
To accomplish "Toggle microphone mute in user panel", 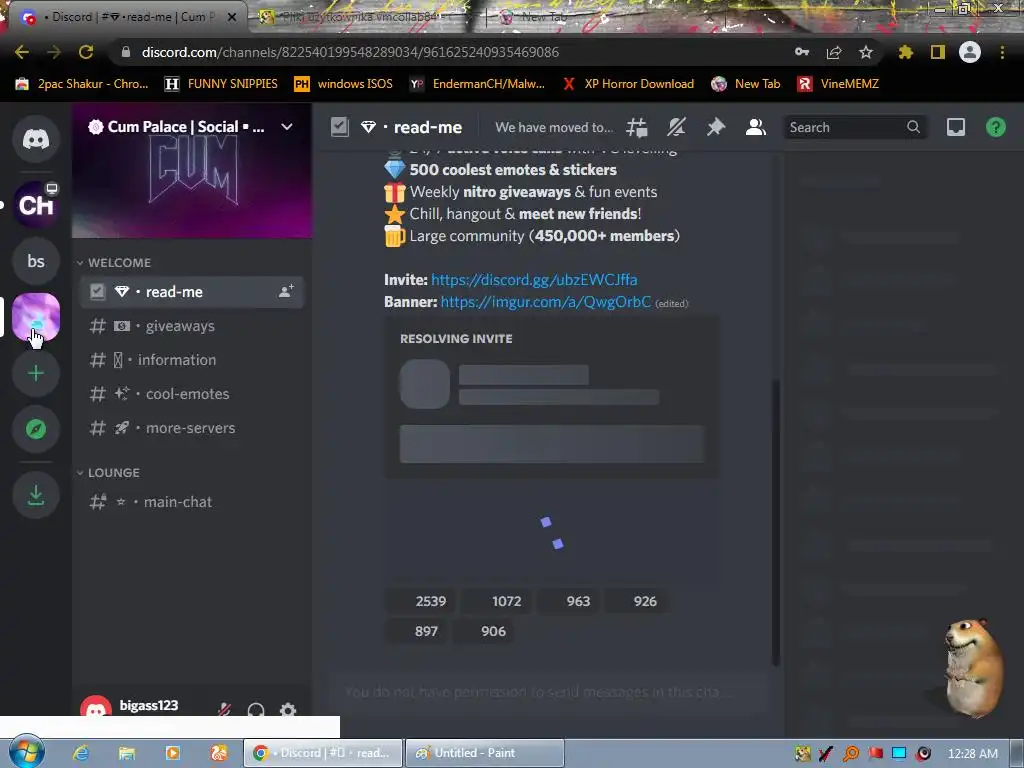I will click(225, 710).
